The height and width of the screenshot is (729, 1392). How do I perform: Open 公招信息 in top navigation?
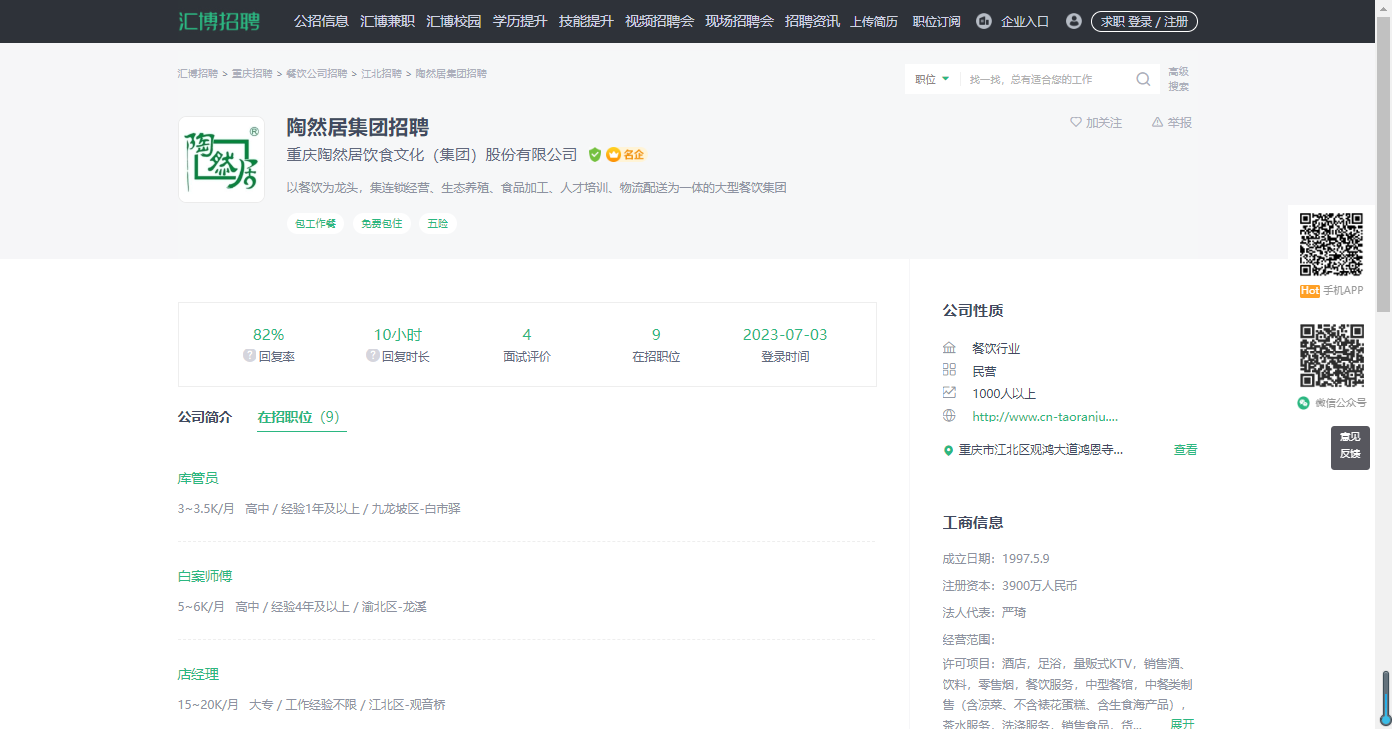pos(321,21)
